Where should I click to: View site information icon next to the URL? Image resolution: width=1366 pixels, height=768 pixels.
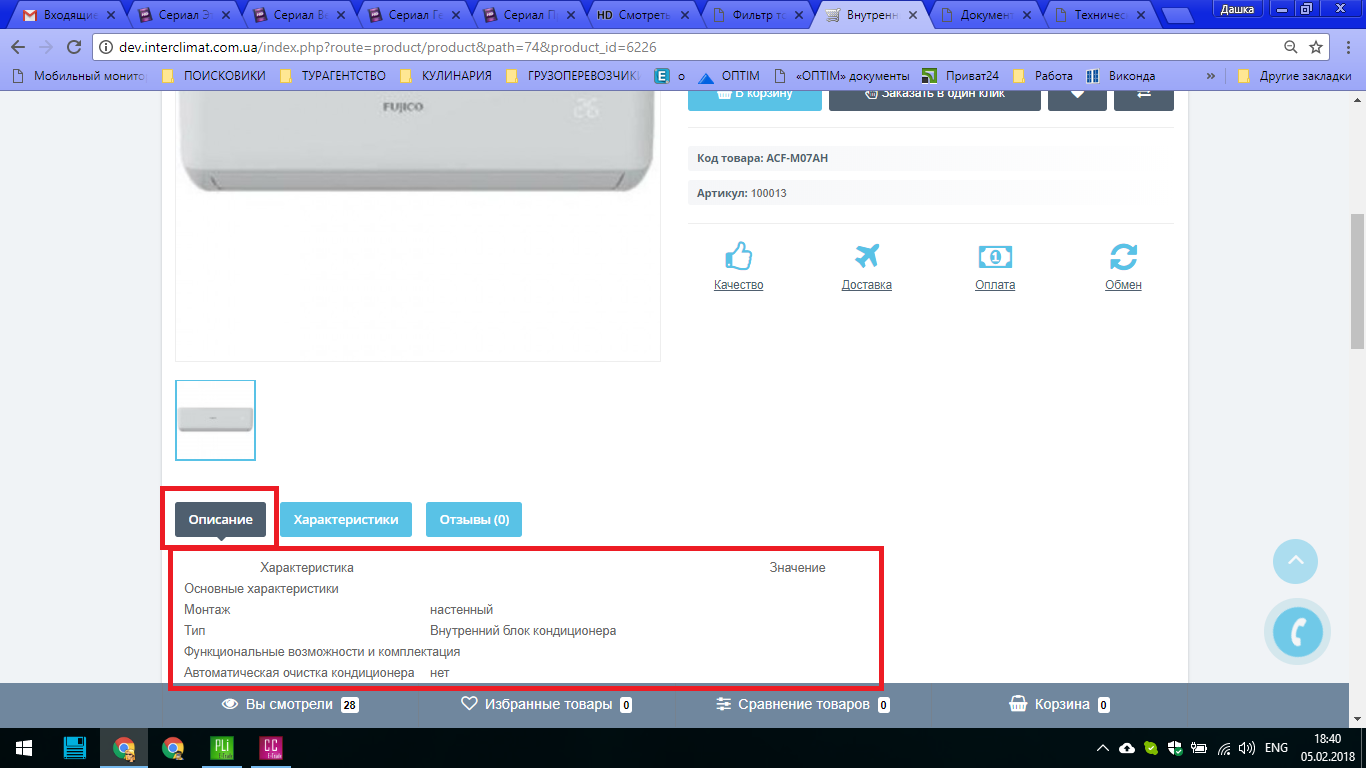[106, 47]
